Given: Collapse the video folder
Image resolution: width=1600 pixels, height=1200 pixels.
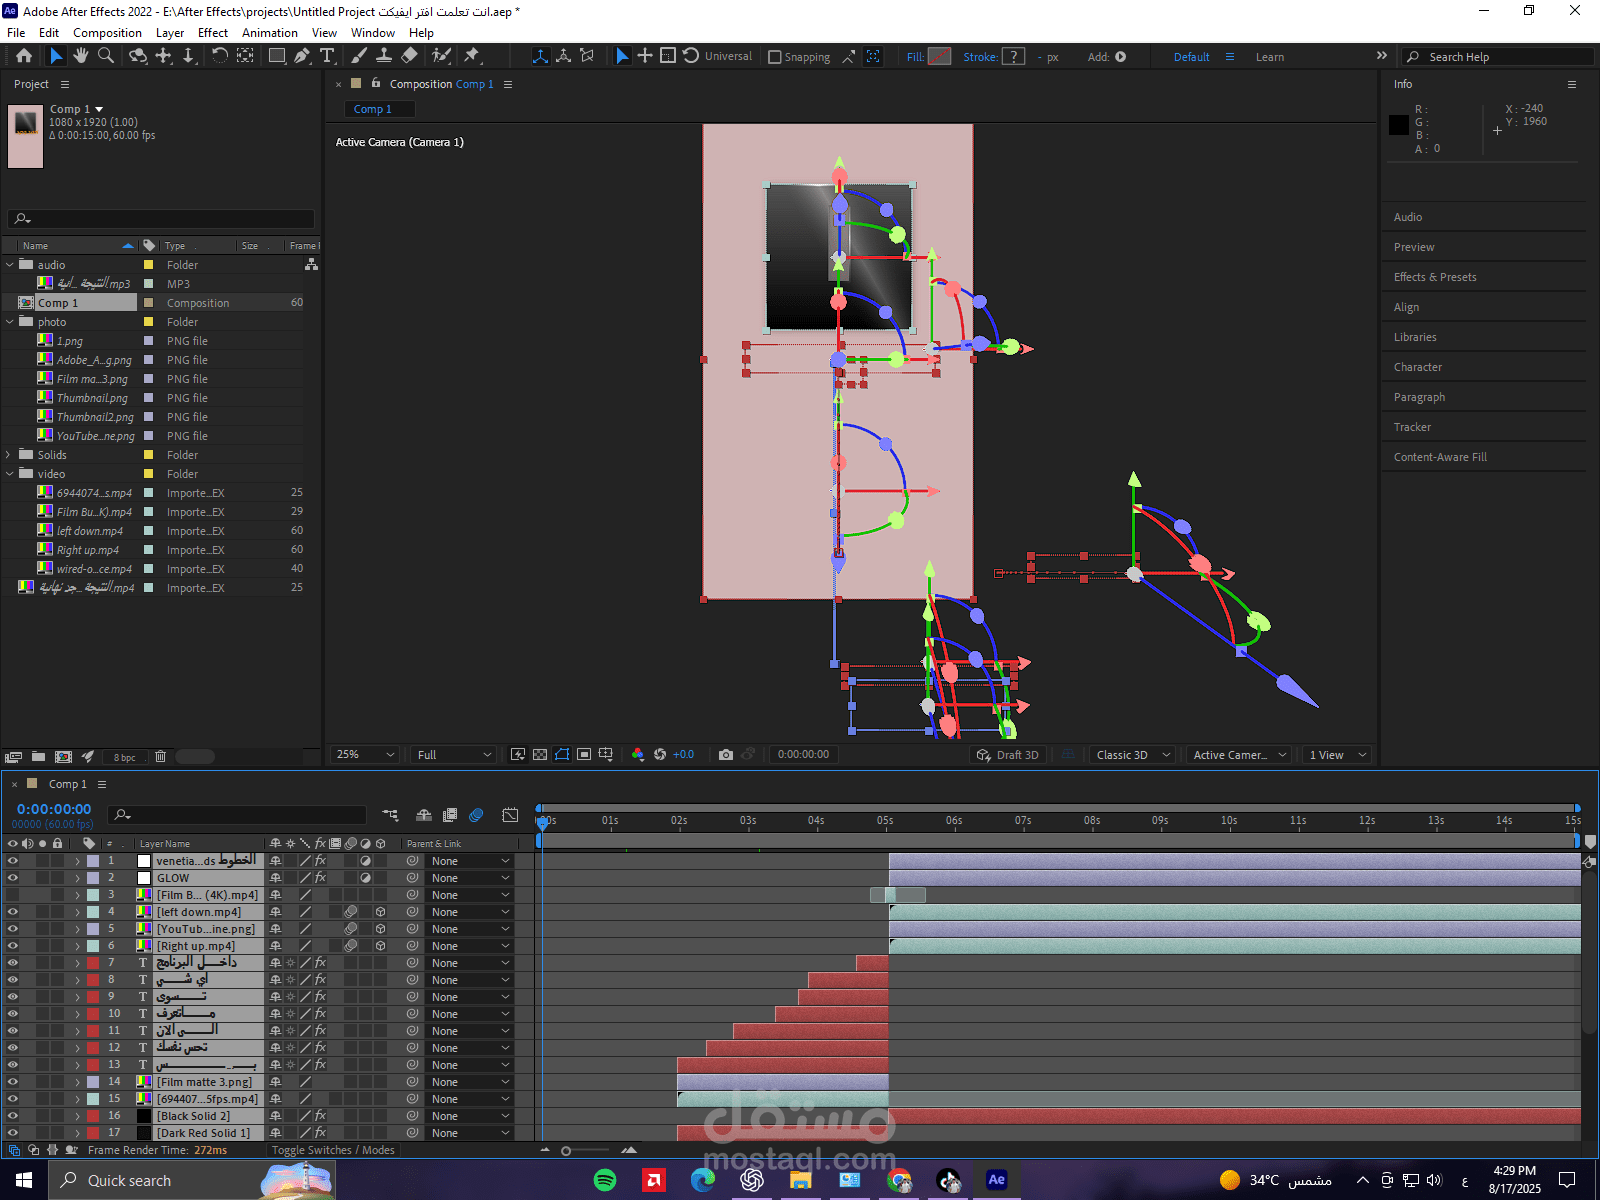Looking at the screenshot, I should click(10, 474).
